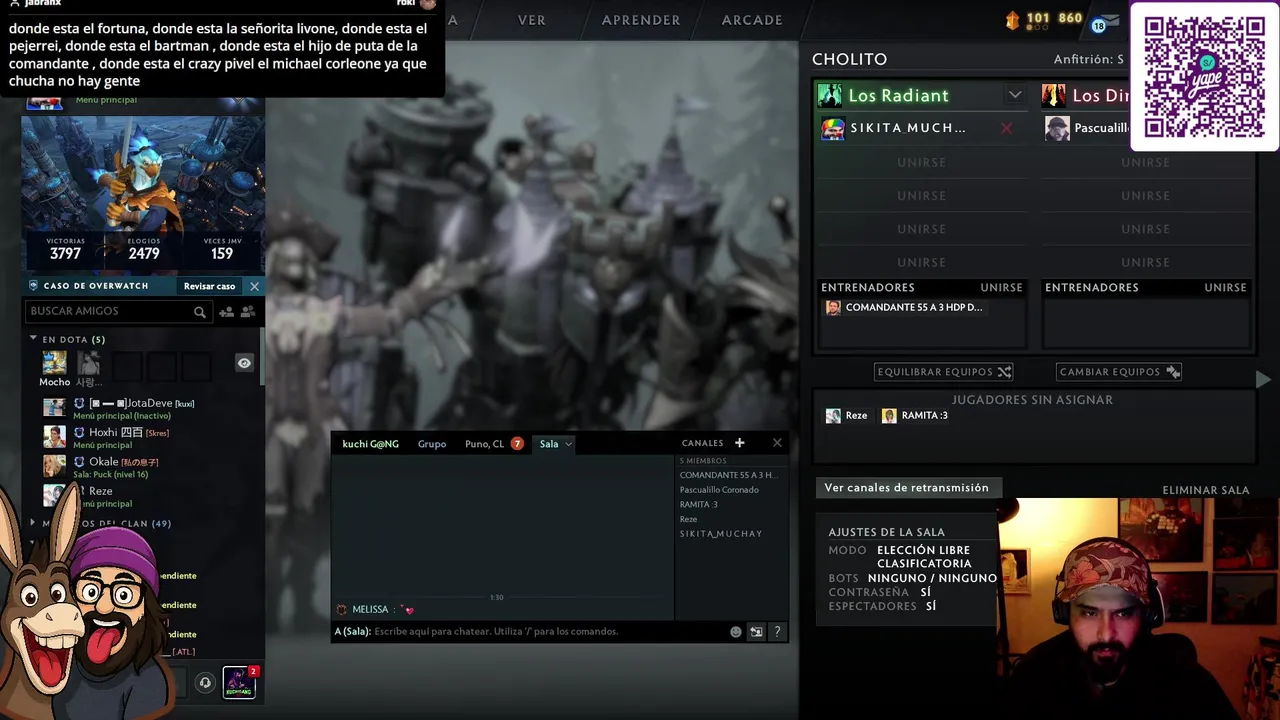Join Radiant coaches via Unirse
Screen dimensions: 1280x720
coord(1002,287)
